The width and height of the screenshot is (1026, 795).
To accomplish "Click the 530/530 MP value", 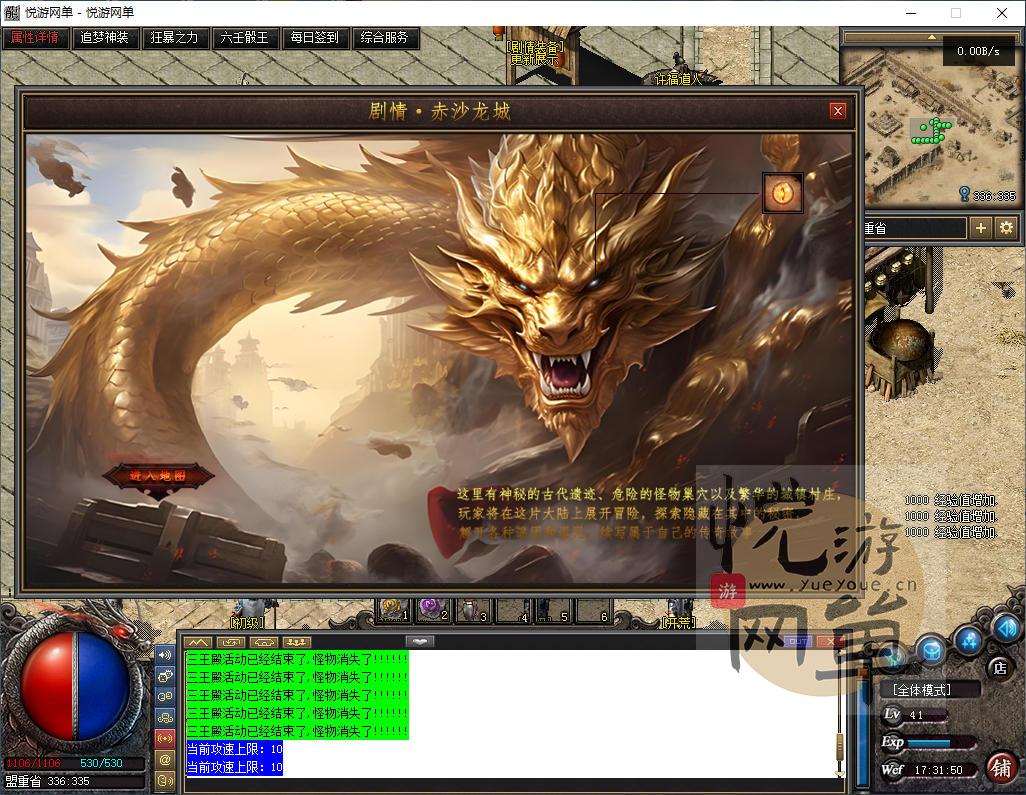I will (x=101, y=763).
